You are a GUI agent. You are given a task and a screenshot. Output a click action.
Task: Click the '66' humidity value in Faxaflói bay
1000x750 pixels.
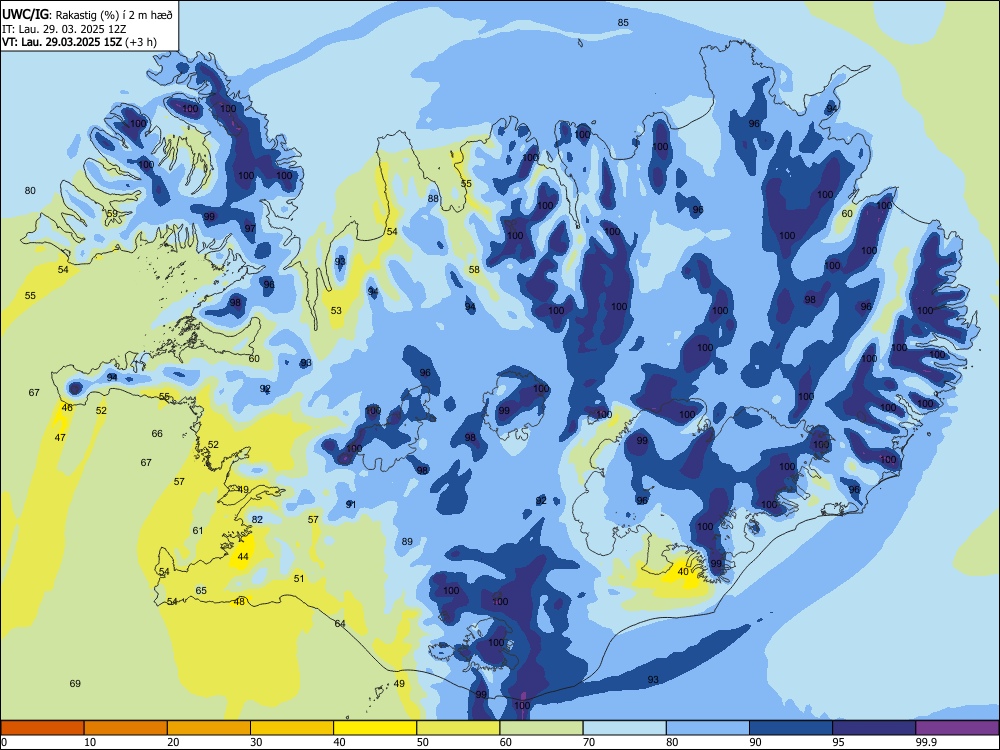coord(157,434)
